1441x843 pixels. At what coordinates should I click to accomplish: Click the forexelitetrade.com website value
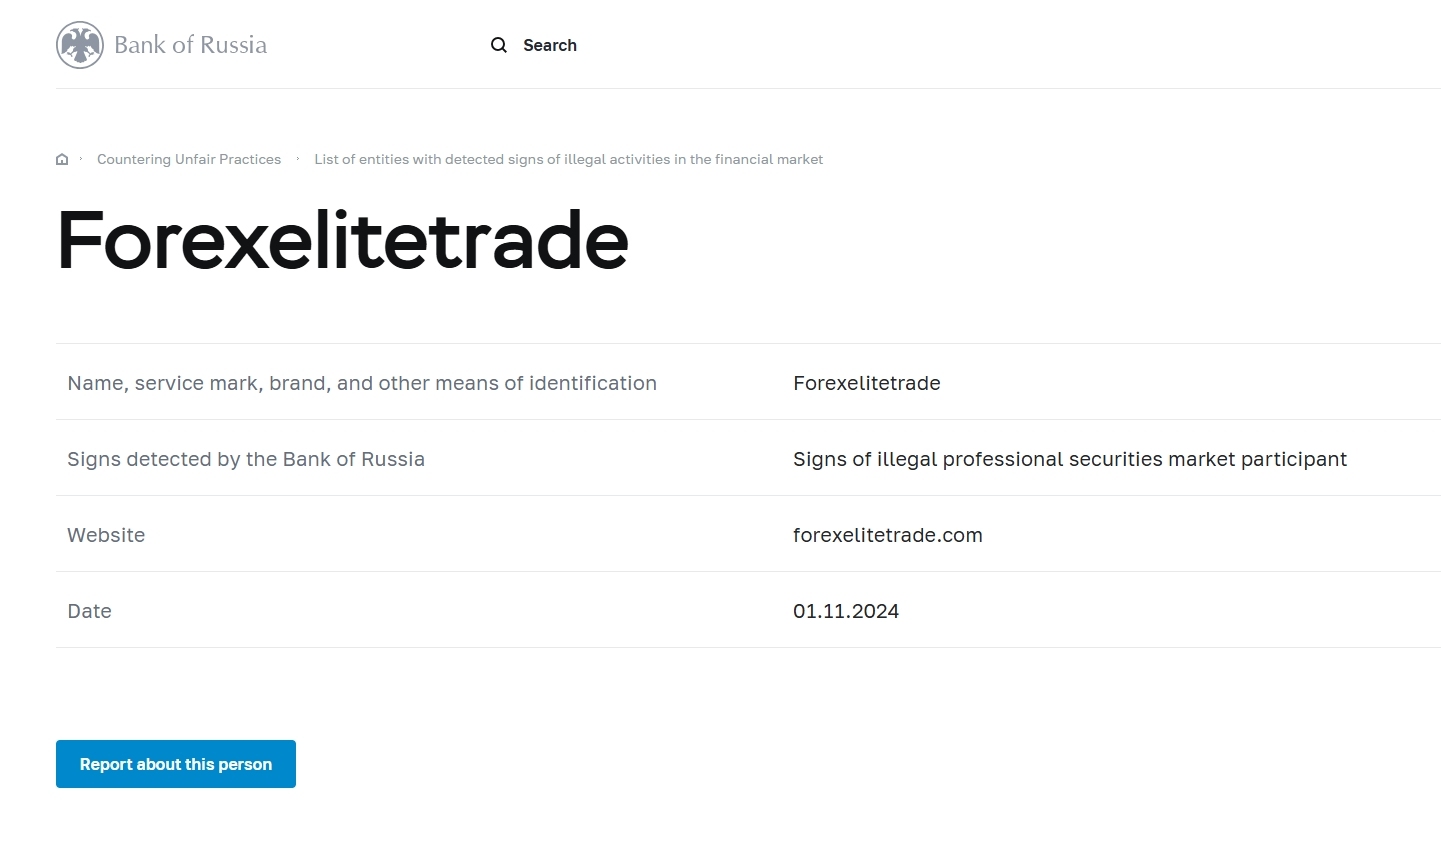click(887, 535)
